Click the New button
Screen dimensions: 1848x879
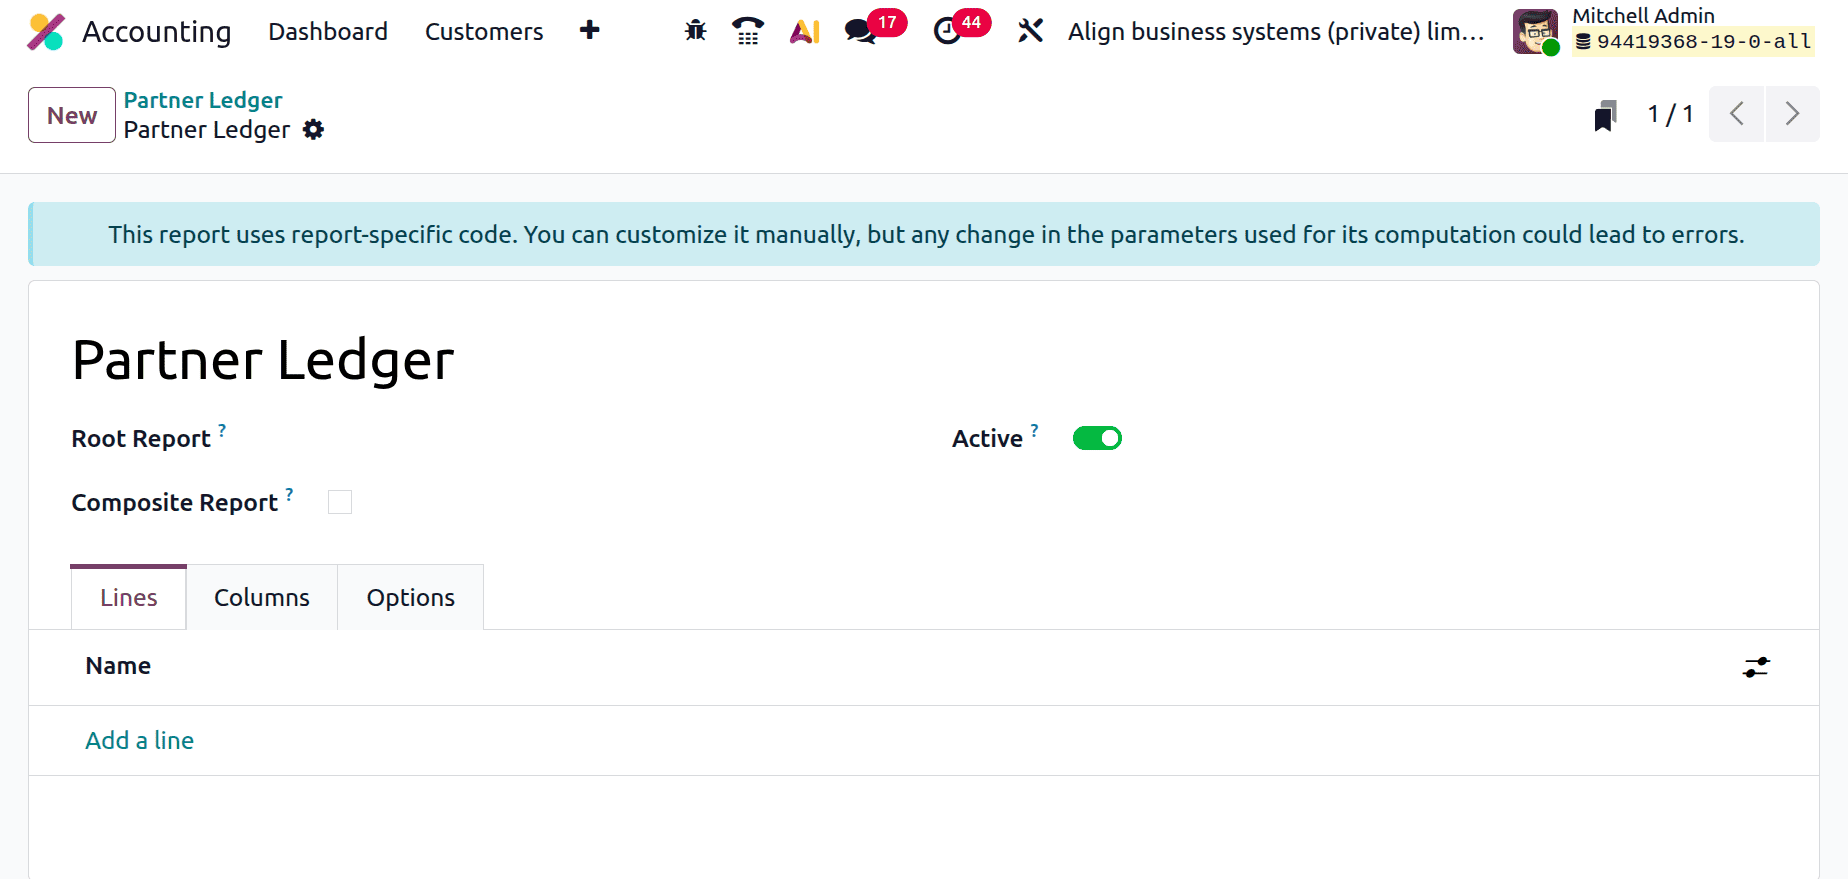point(72,115)
